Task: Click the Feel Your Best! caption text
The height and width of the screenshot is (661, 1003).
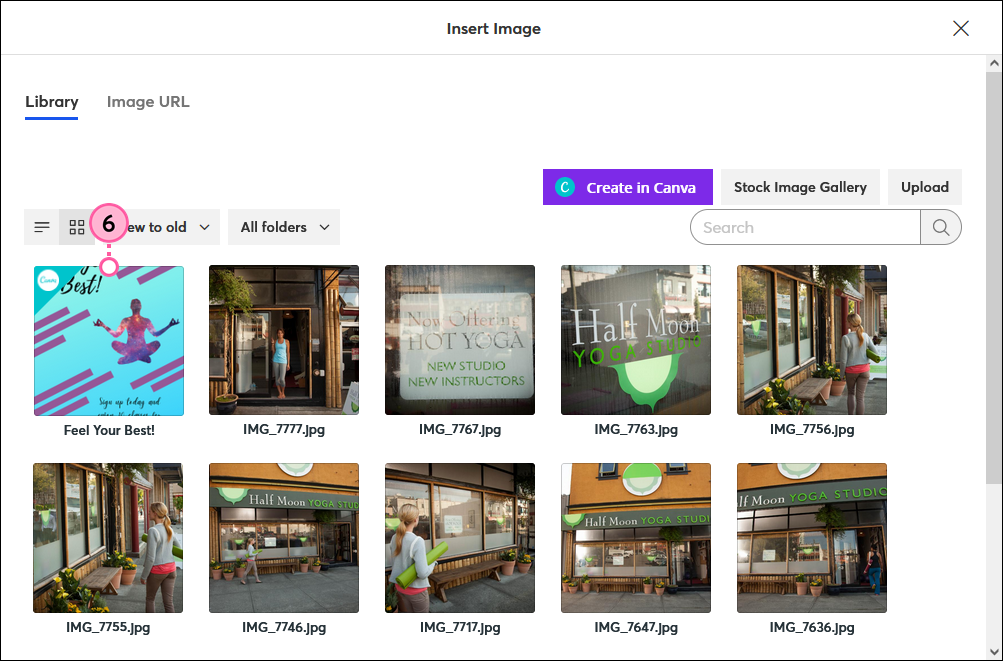Action: coord(109,431)
